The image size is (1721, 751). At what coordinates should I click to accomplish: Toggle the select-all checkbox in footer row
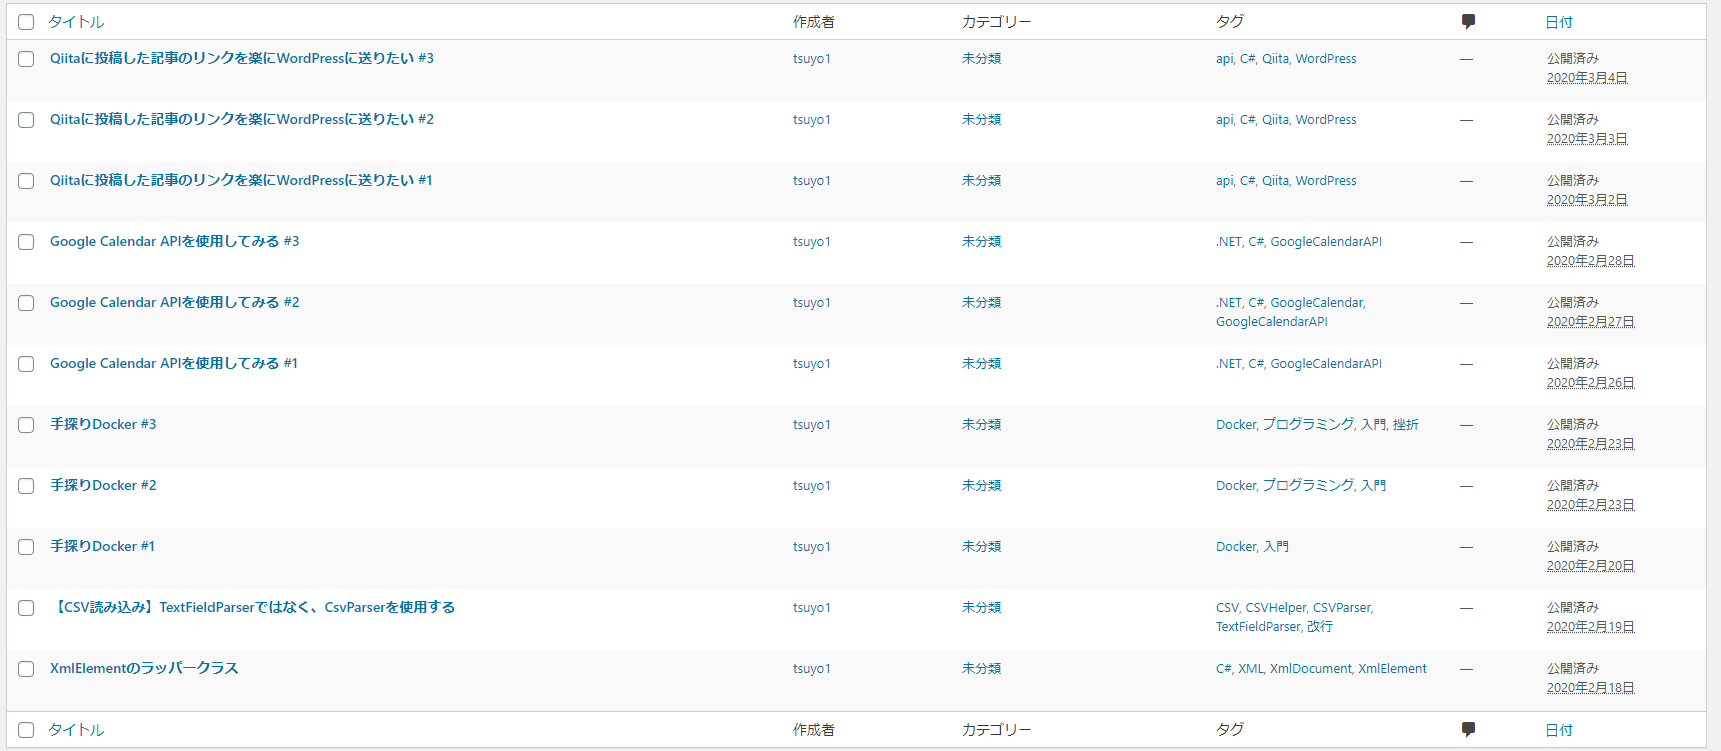[x=26, y=730]
